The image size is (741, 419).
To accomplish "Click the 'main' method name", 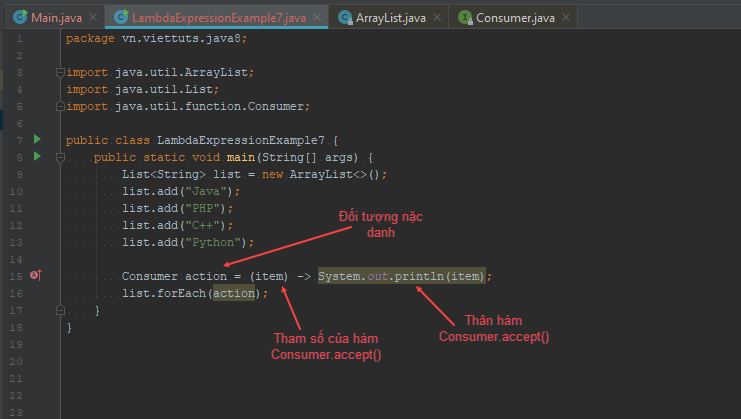I will pyautogui.click(x=241, y=157).
